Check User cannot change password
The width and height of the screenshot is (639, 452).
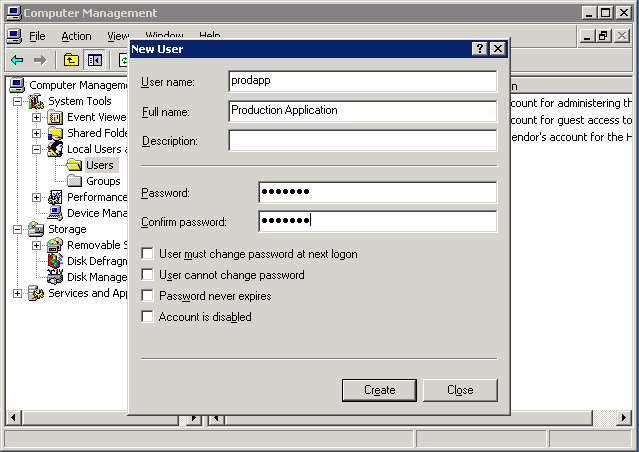tap(148, 275)
